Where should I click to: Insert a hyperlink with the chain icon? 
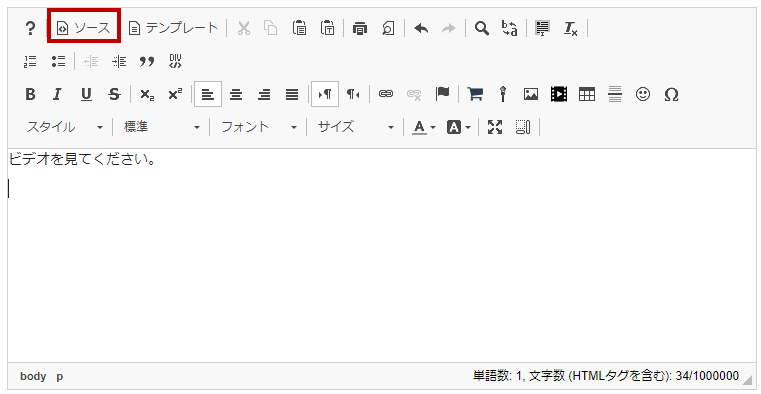386,94
